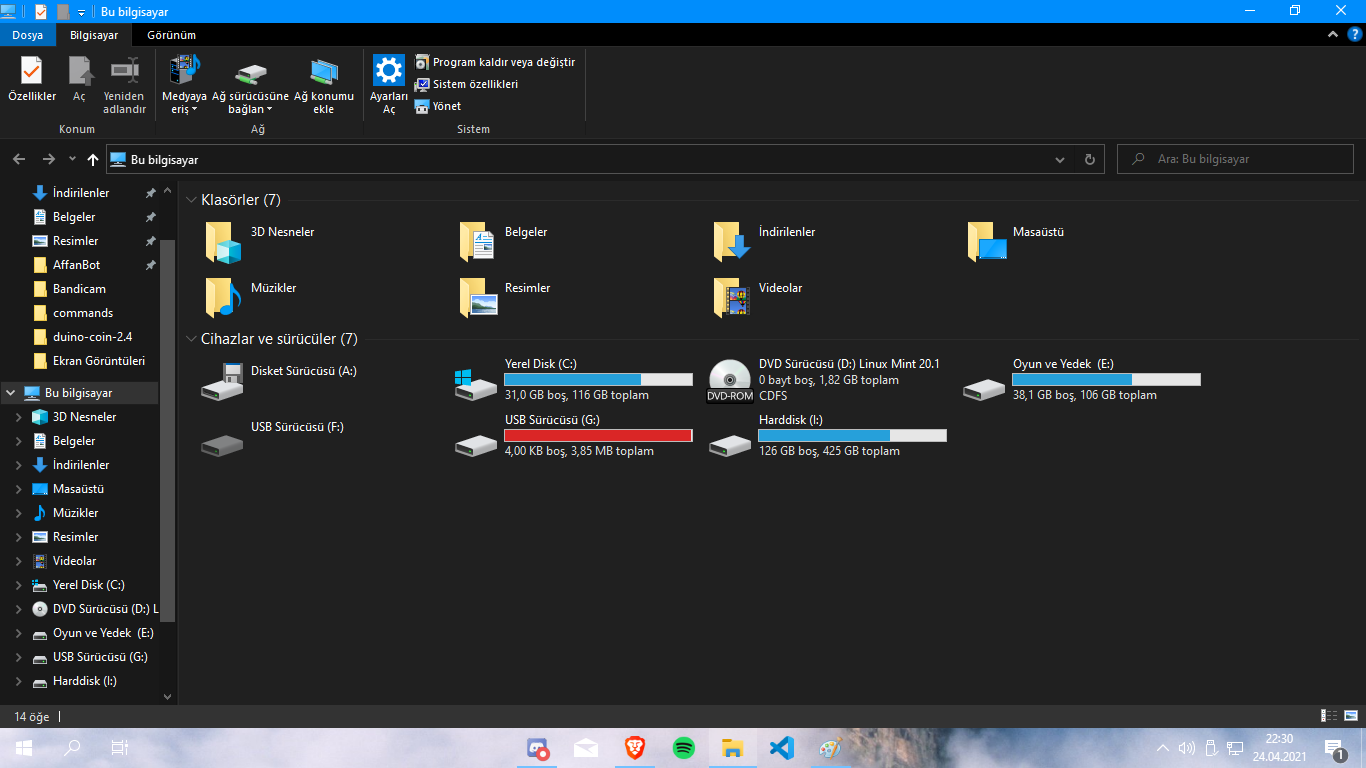Click sidebar scrollbar down arrow
Viewport: 1366px width, 768px height.
coord(167,697)
